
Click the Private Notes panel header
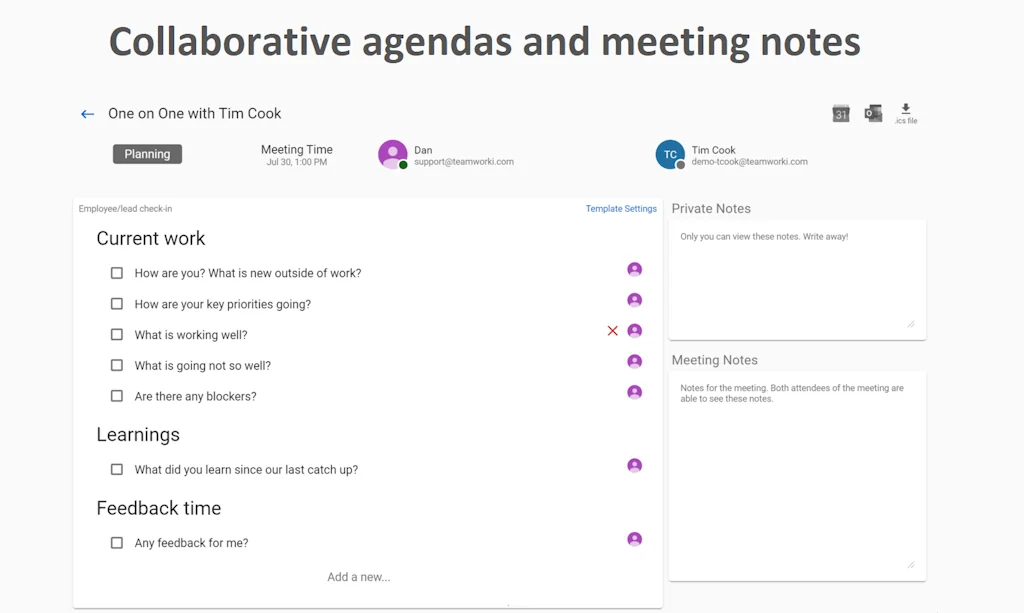point(710,208)
